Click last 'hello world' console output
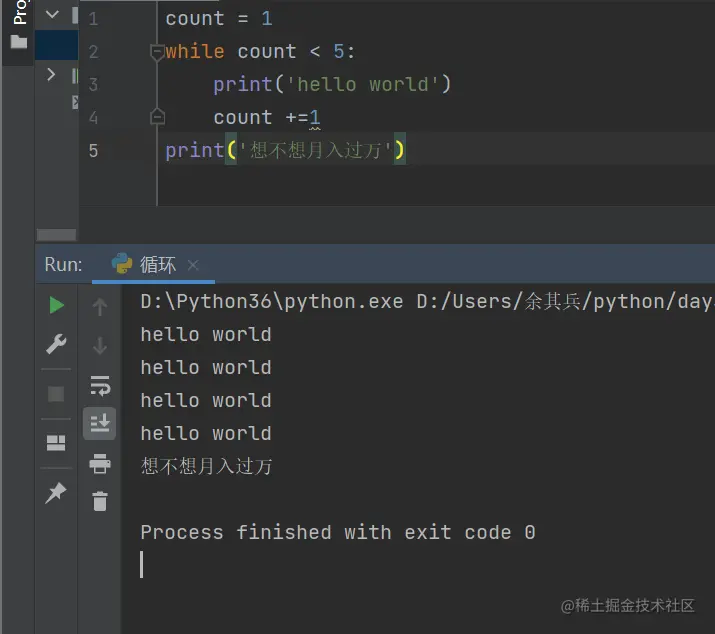The width and height of the screenshot is (715, 634). tap(206, 433)
